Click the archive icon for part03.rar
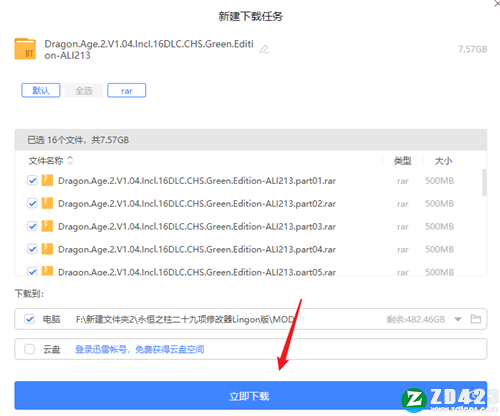This screenshot has height=416, width=500. (47, 226)
